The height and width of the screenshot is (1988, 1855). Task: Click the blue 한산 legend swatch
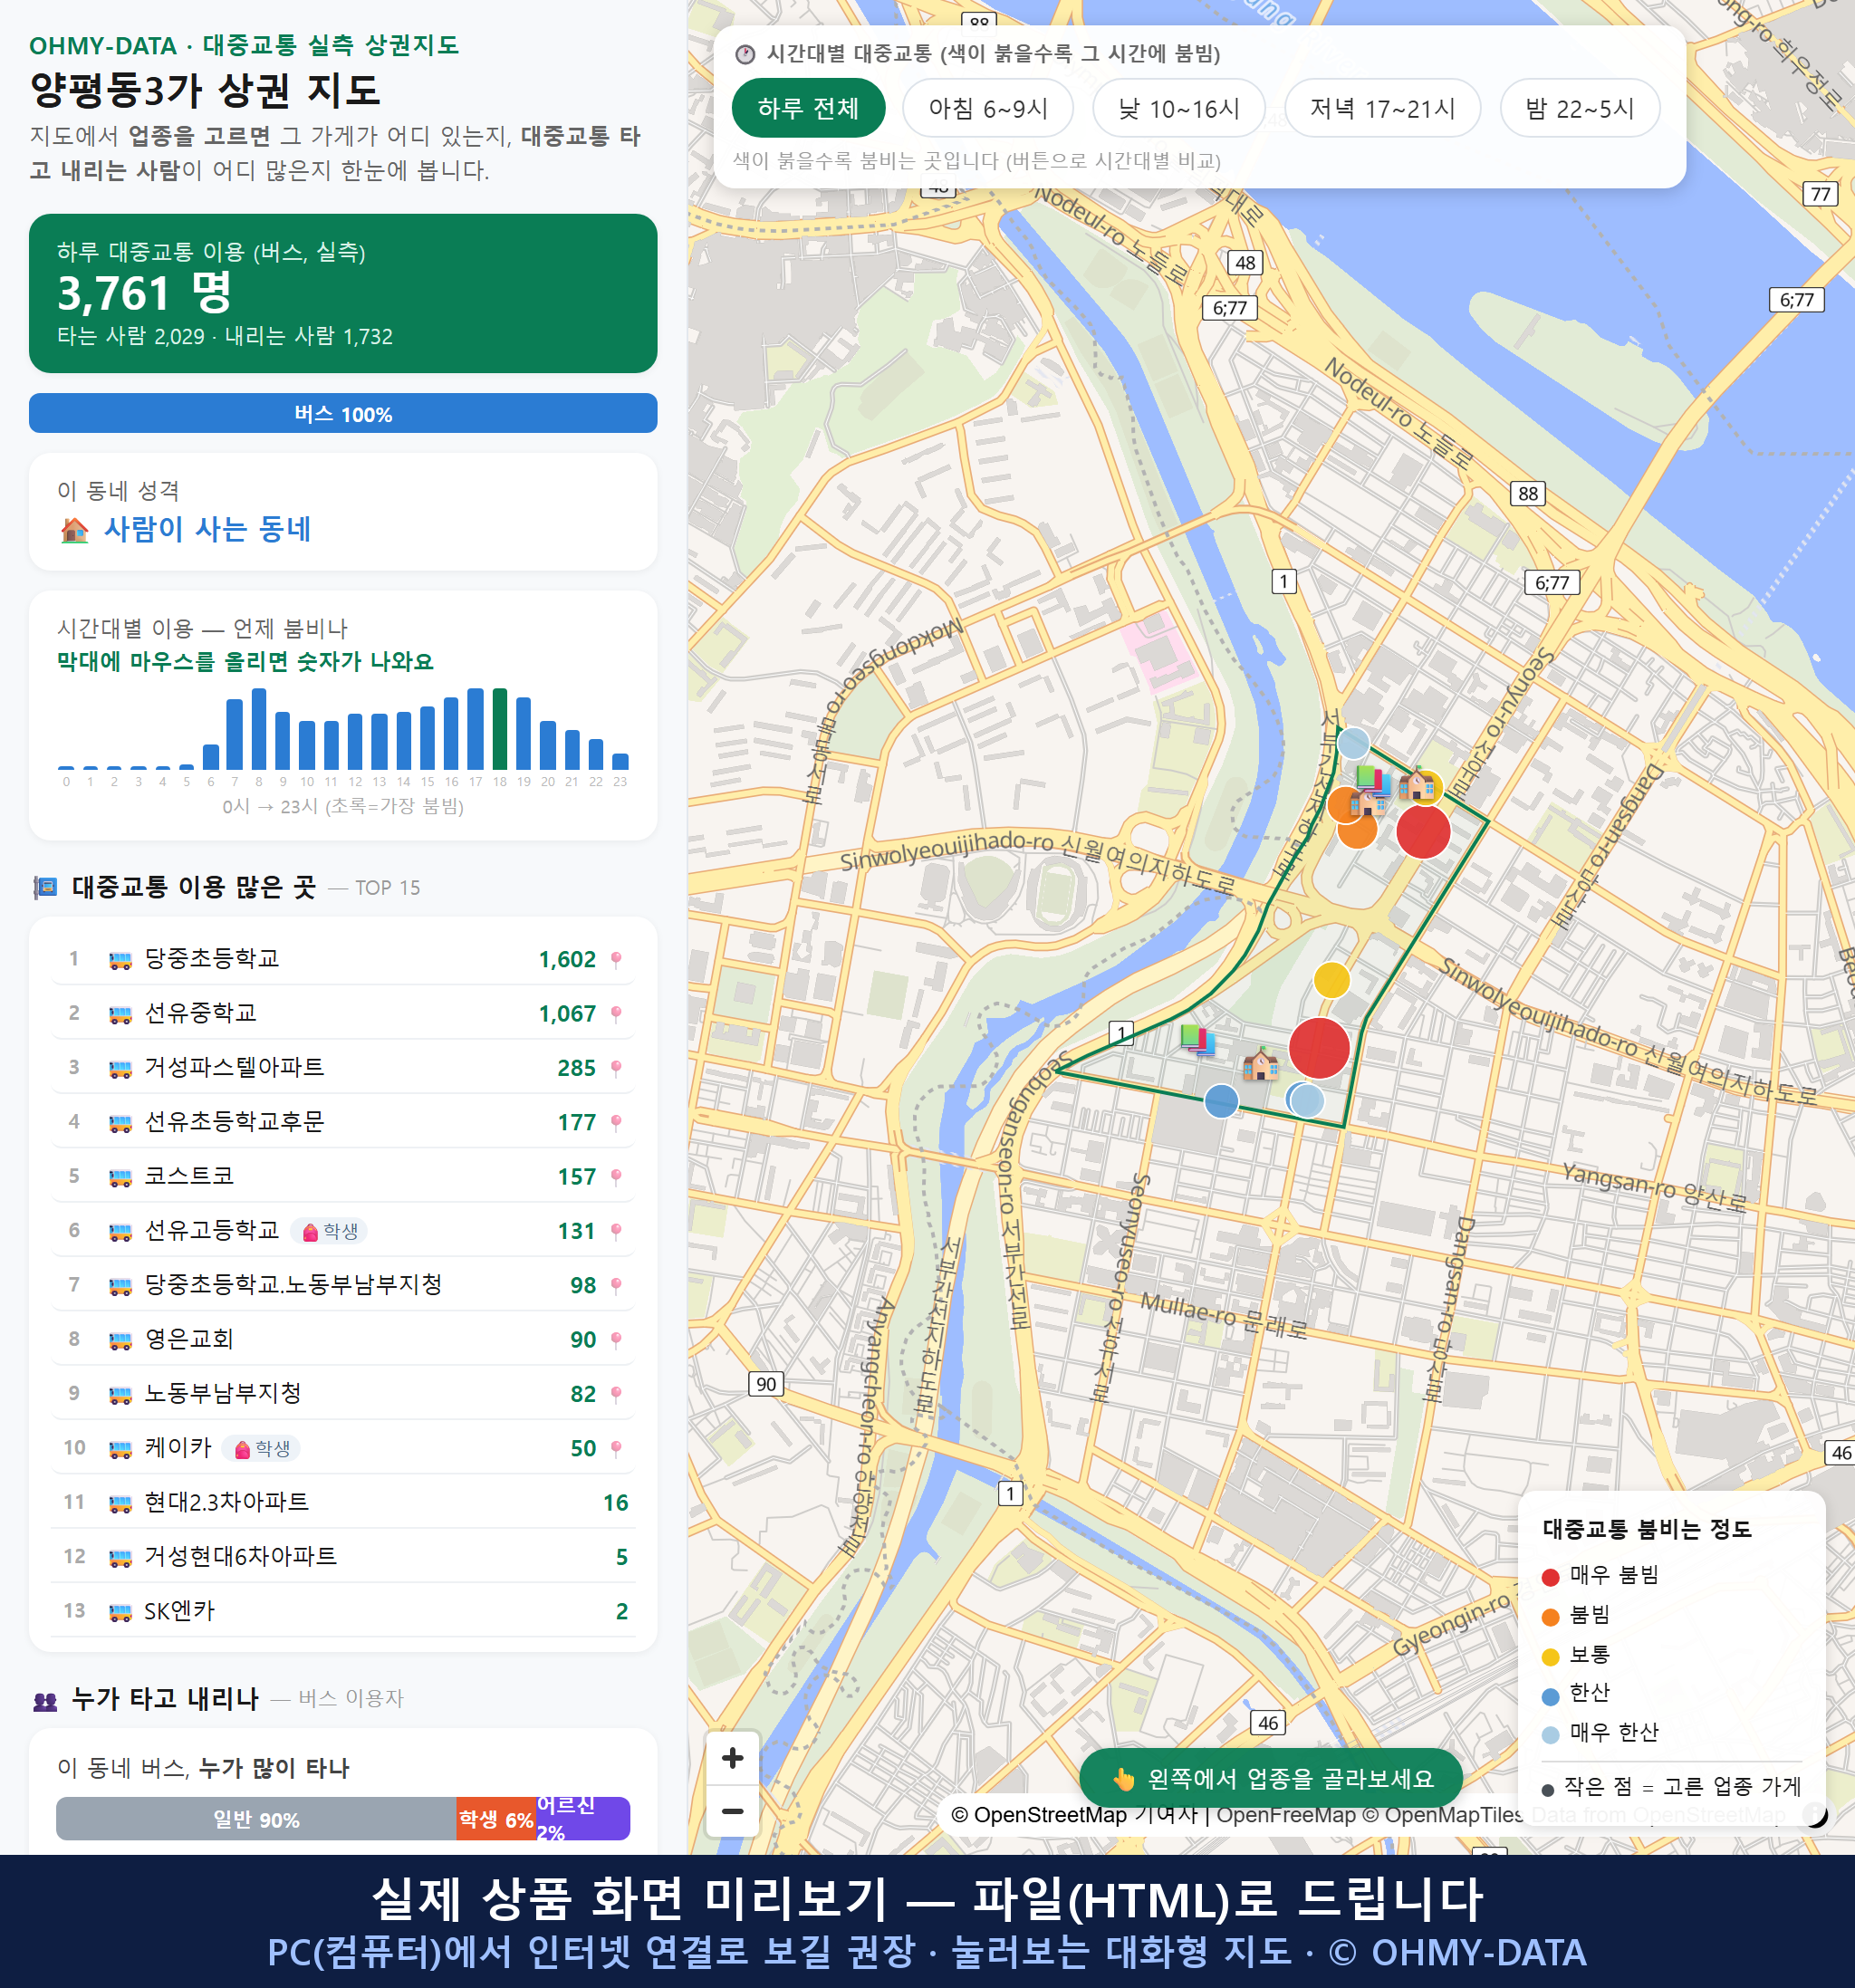tap(1550, 1696)
